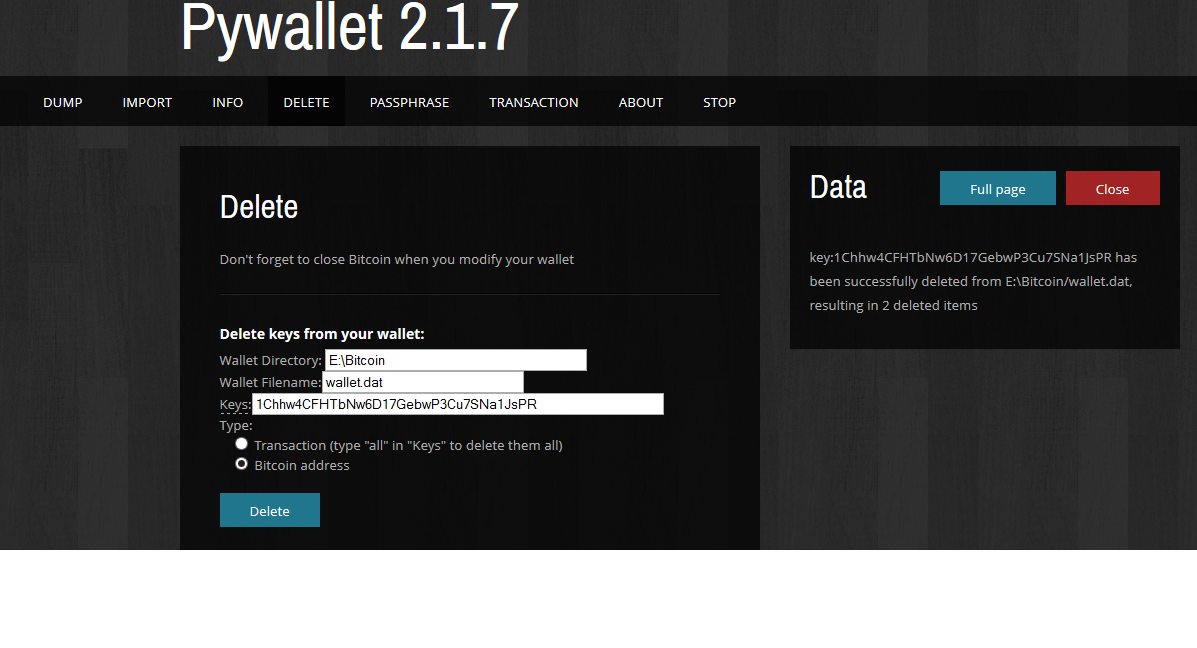Click the blue Delete button
Screen dimensions: 1197x648
point(269,511)
